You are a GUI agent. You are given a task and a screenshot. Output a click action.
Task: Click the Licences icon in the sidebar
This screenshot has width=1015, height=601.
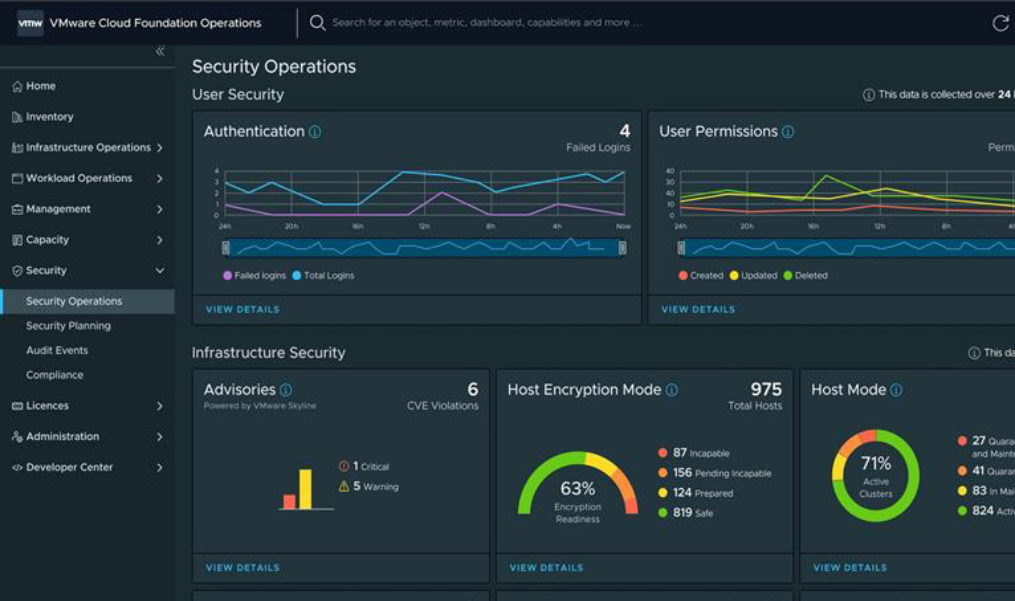(17, 406)
